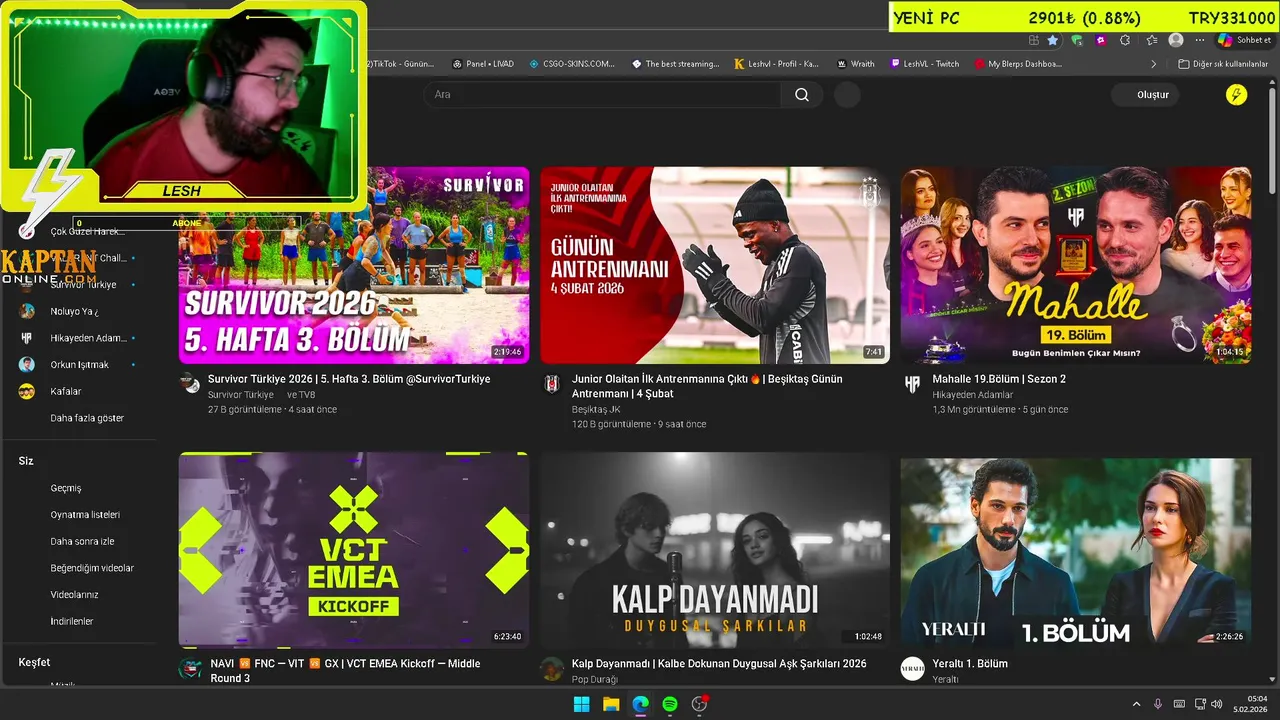Click the network tray icon
Viewport: 1280px width, 720px height.
coord(1200,704)
